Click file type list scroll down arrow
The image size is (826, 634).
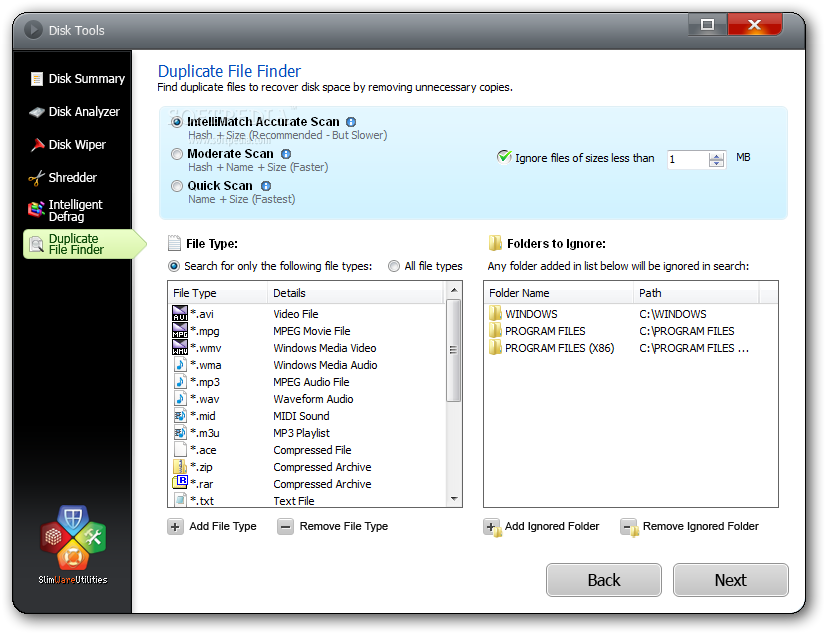point(454,499)
